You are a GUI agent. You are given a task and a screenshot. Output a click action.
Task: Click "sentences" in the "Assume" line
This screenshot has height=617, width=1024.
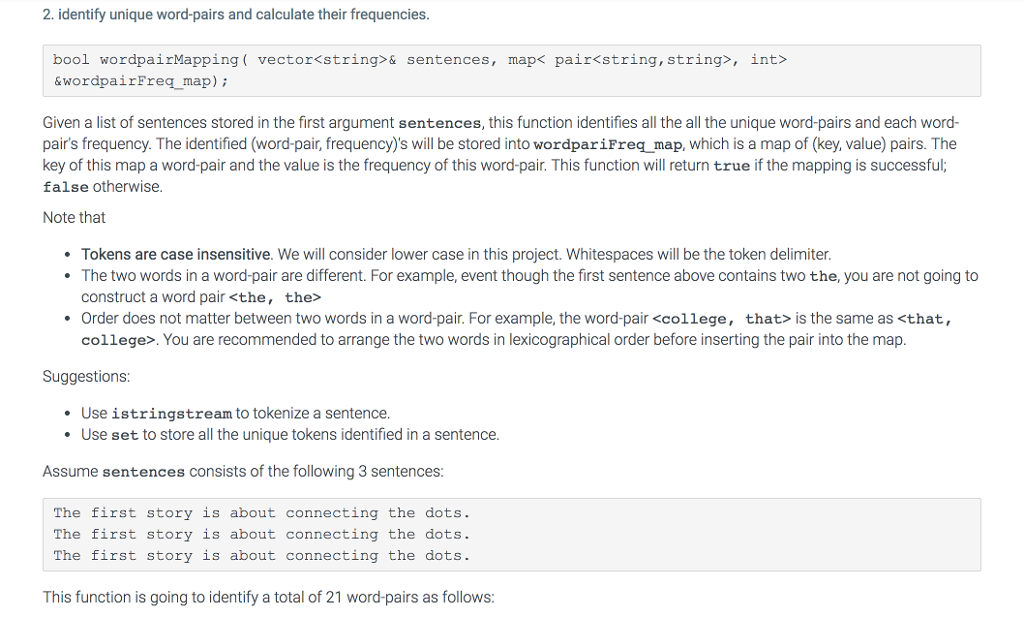[143, 472]
